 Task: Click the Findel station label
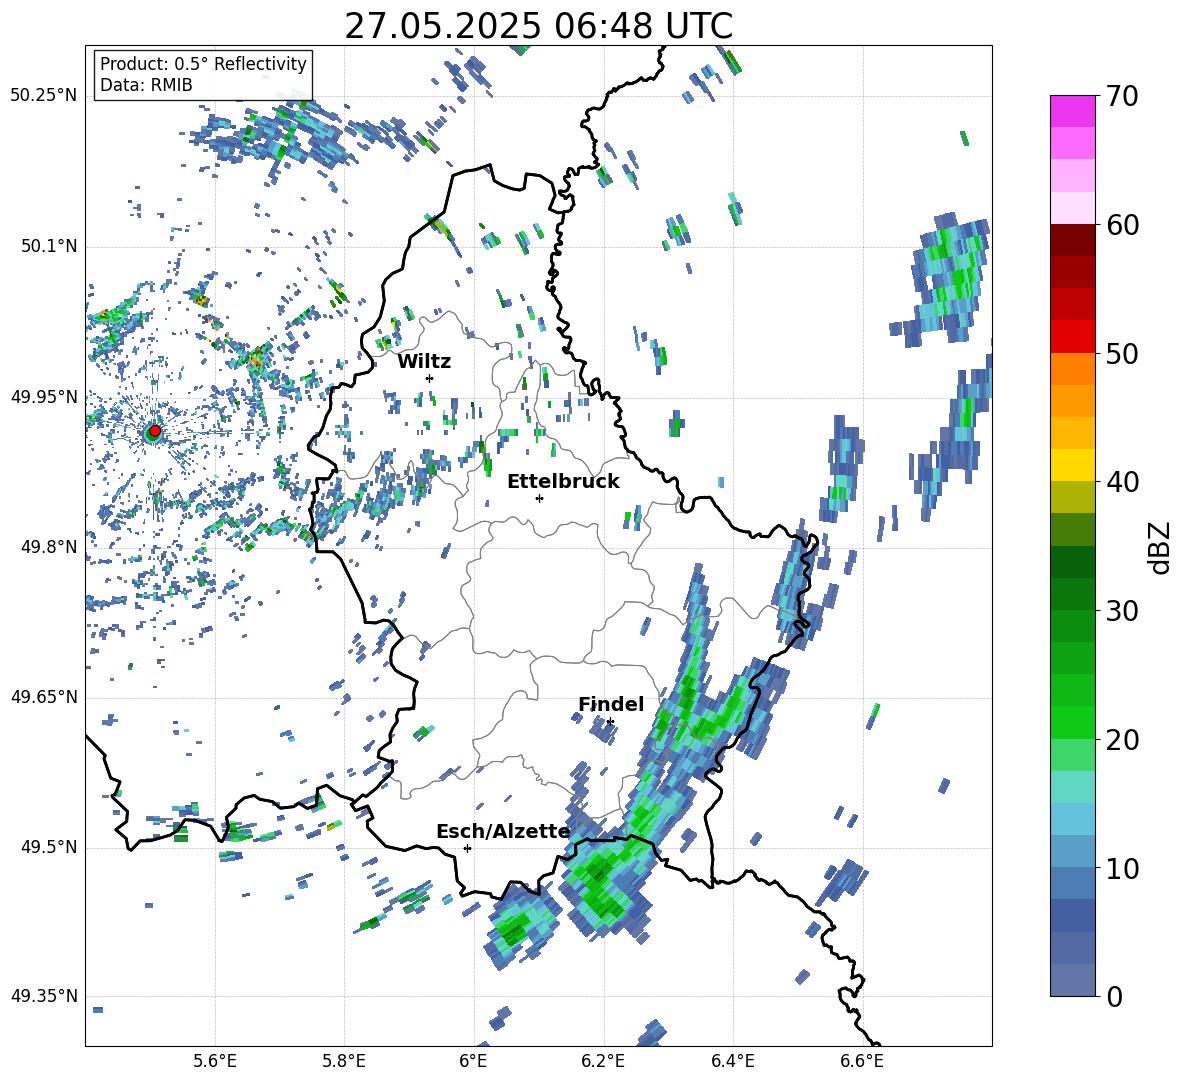[611, 704]
